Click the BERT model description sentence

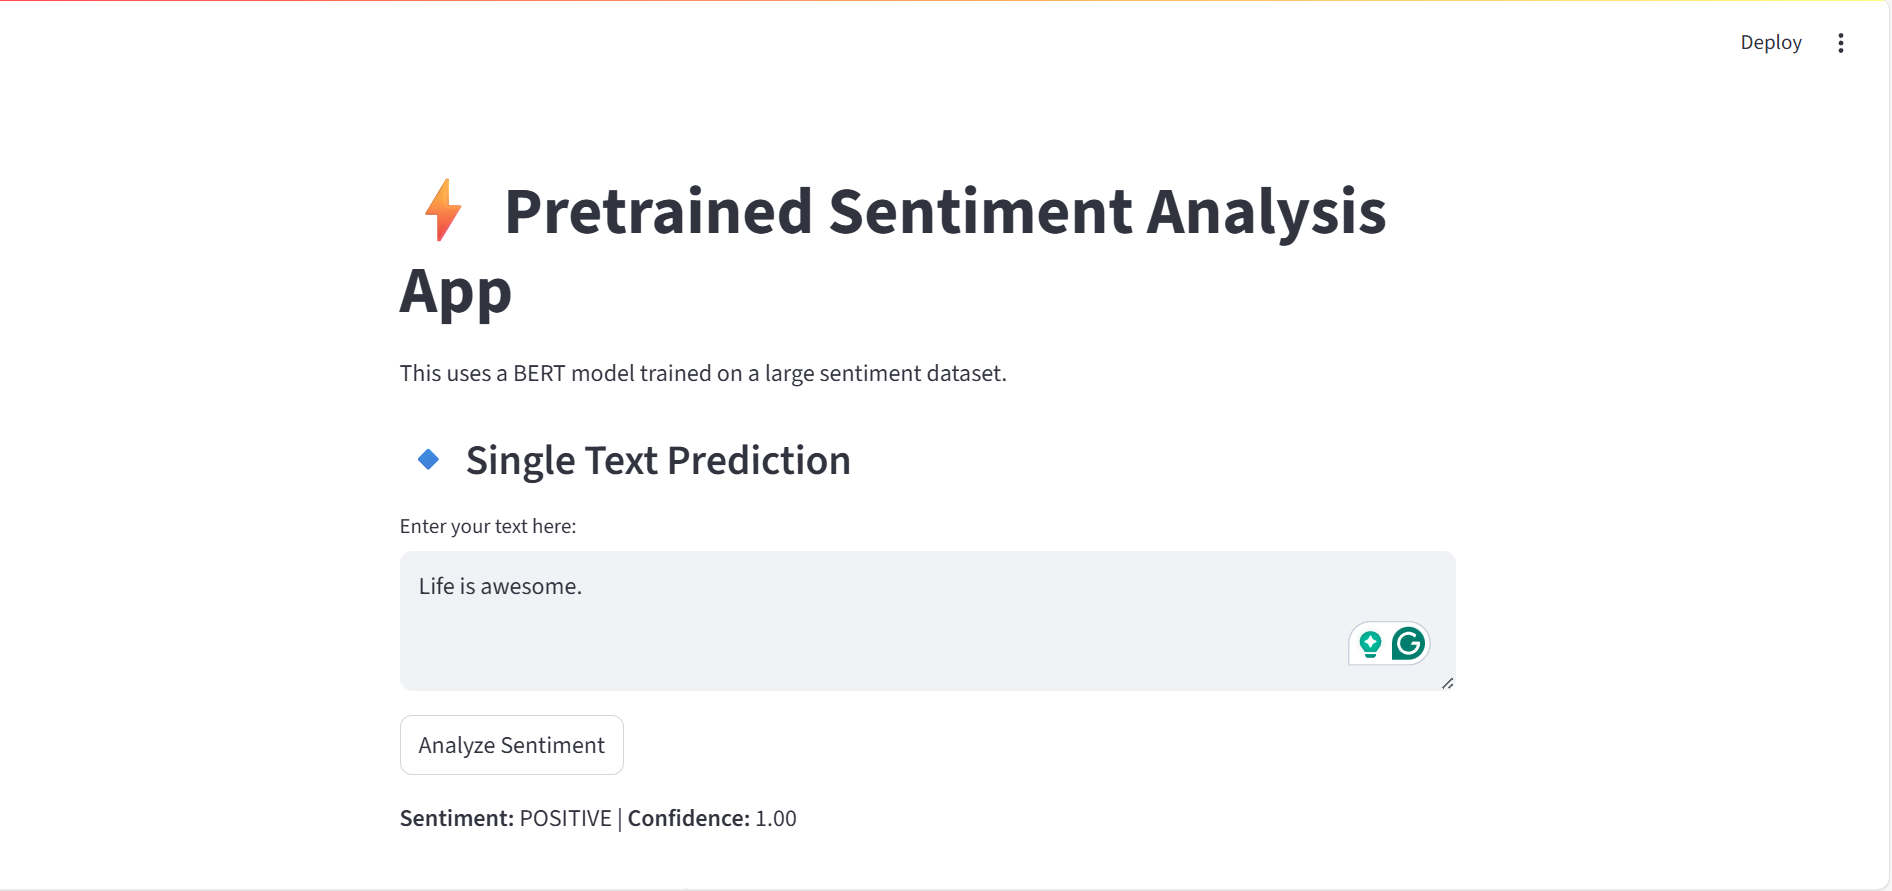click(x=702, y=372)
